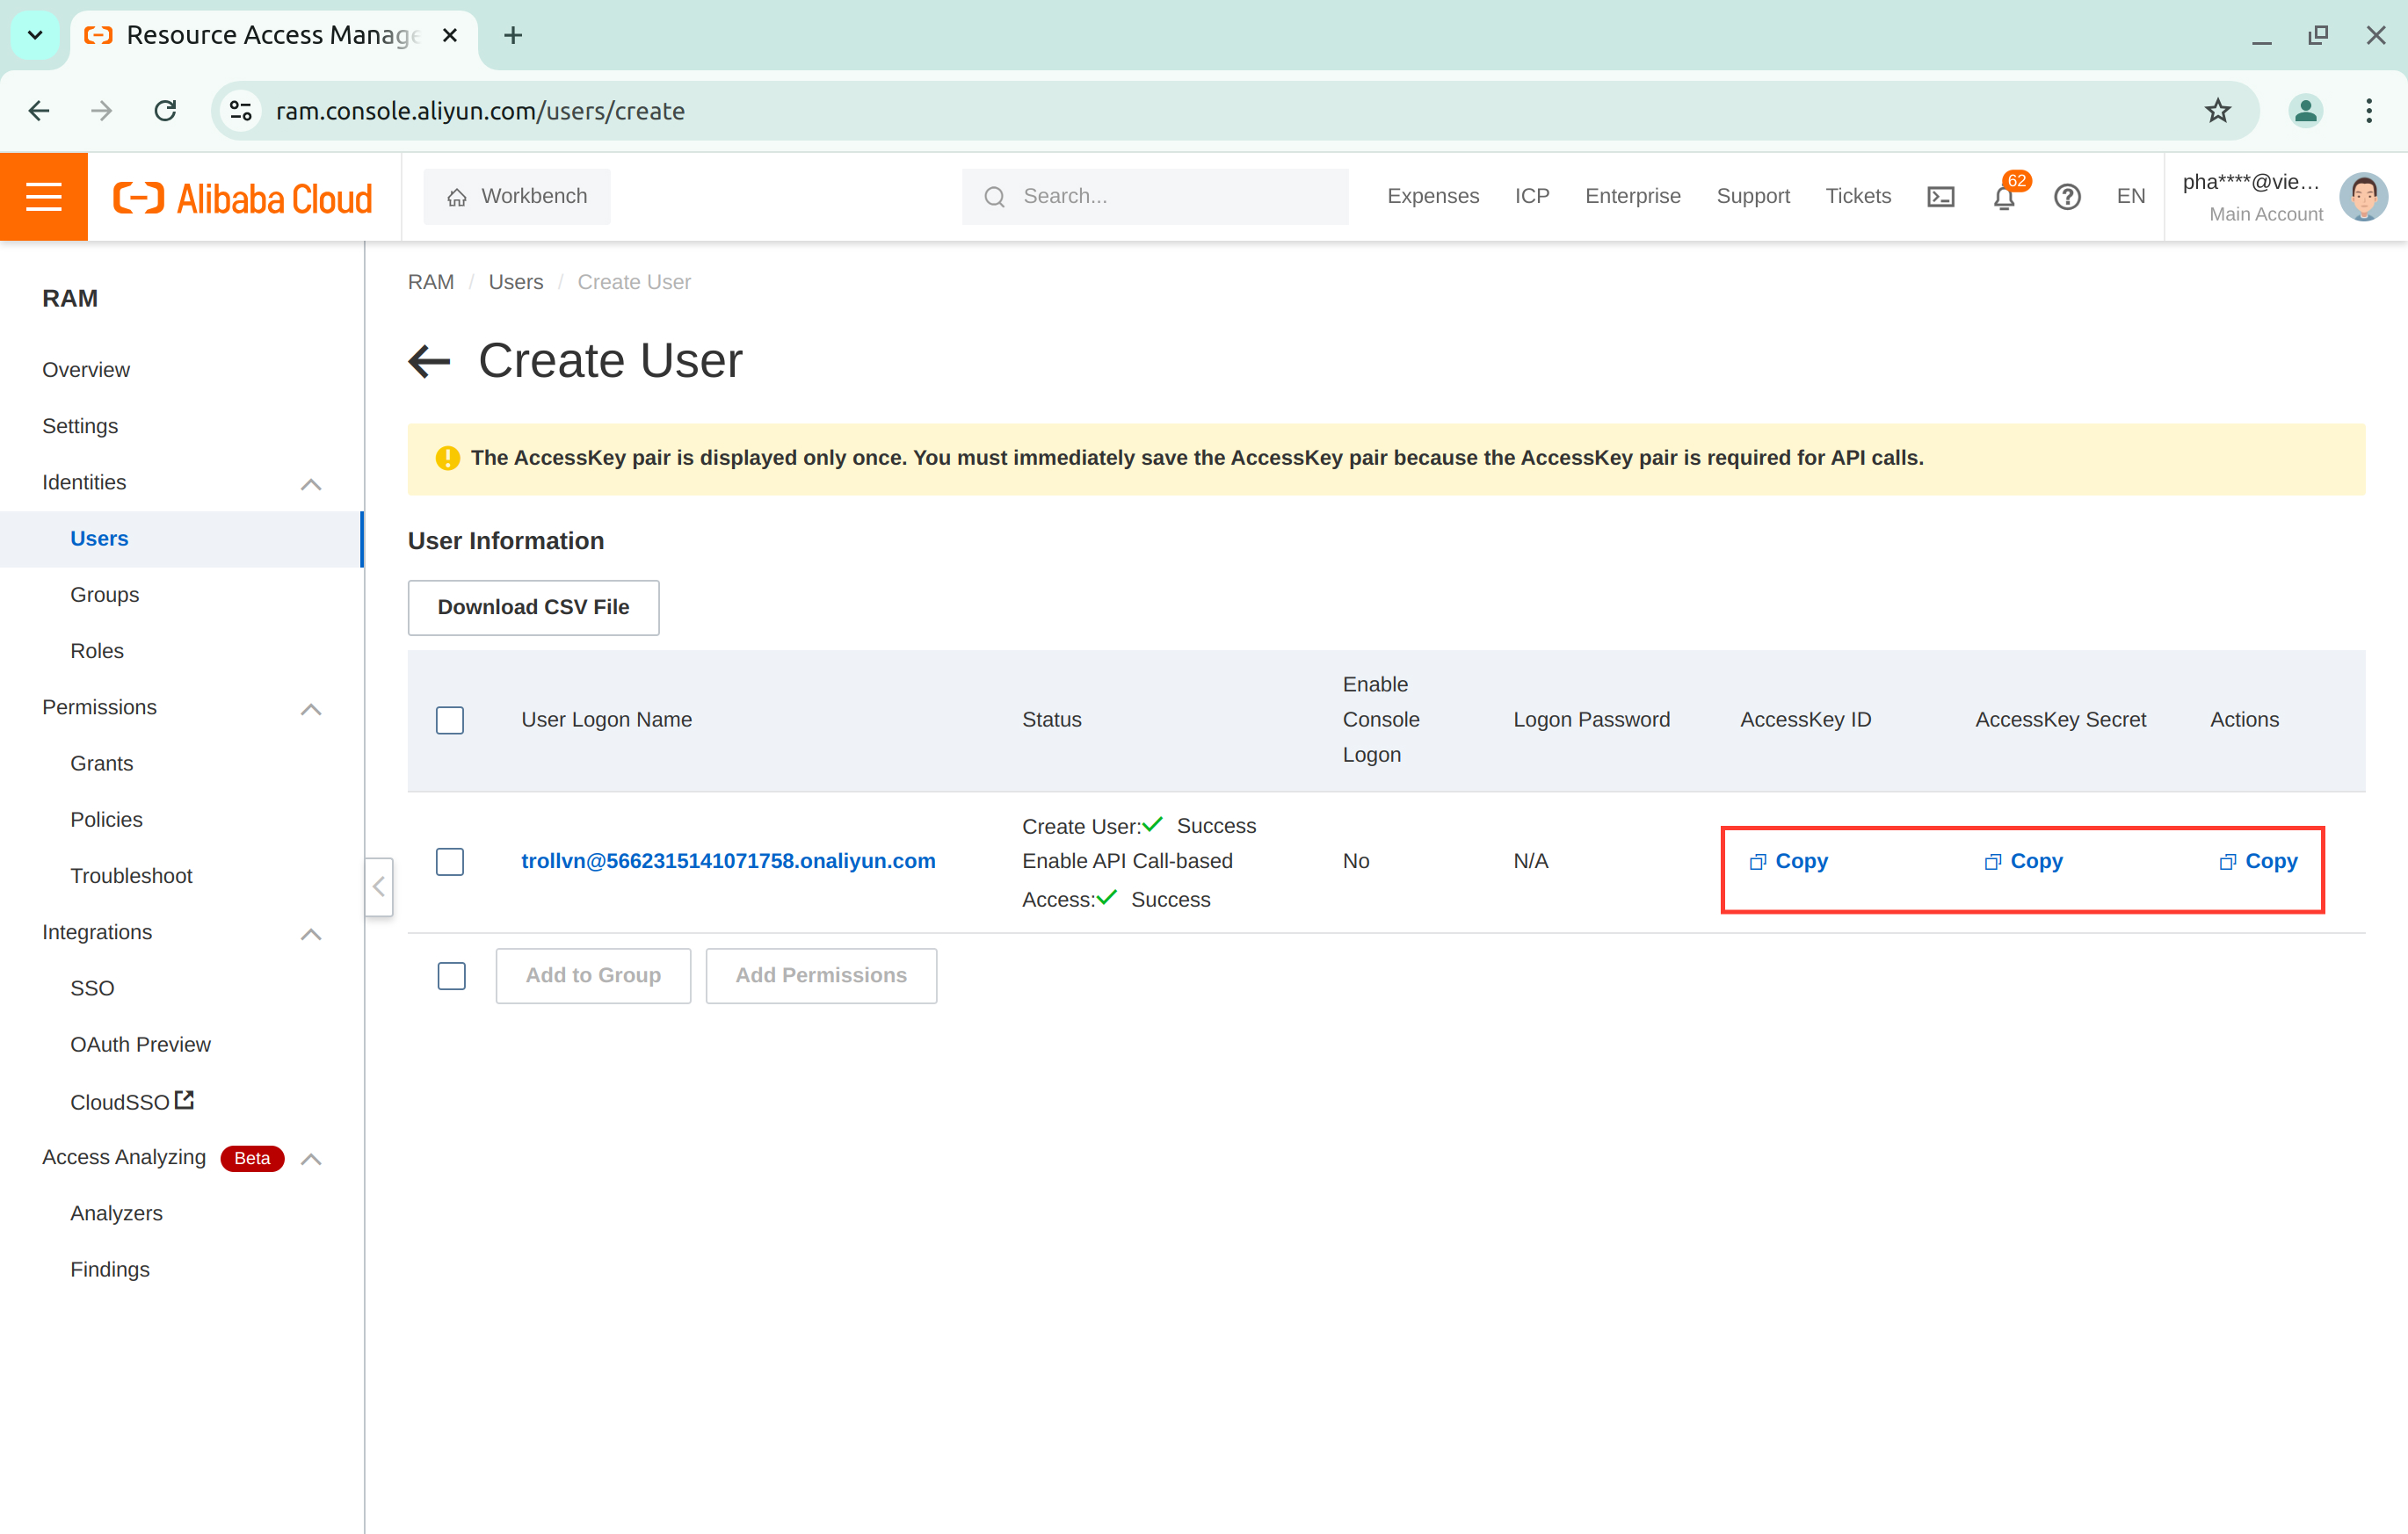Open the Cloud Shell terminal icon

point(1940,197)
